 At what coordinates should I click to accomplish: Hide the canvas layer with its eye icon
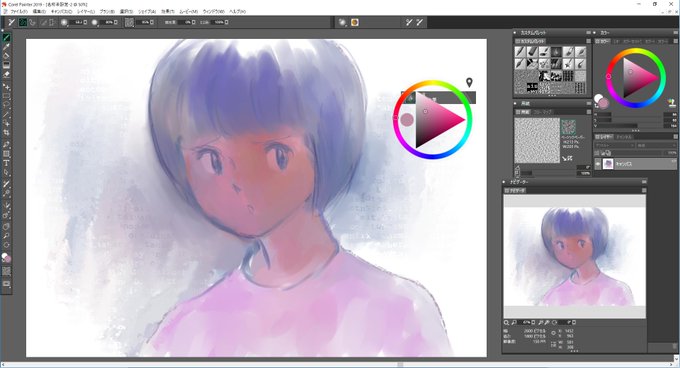pos(598,164)
